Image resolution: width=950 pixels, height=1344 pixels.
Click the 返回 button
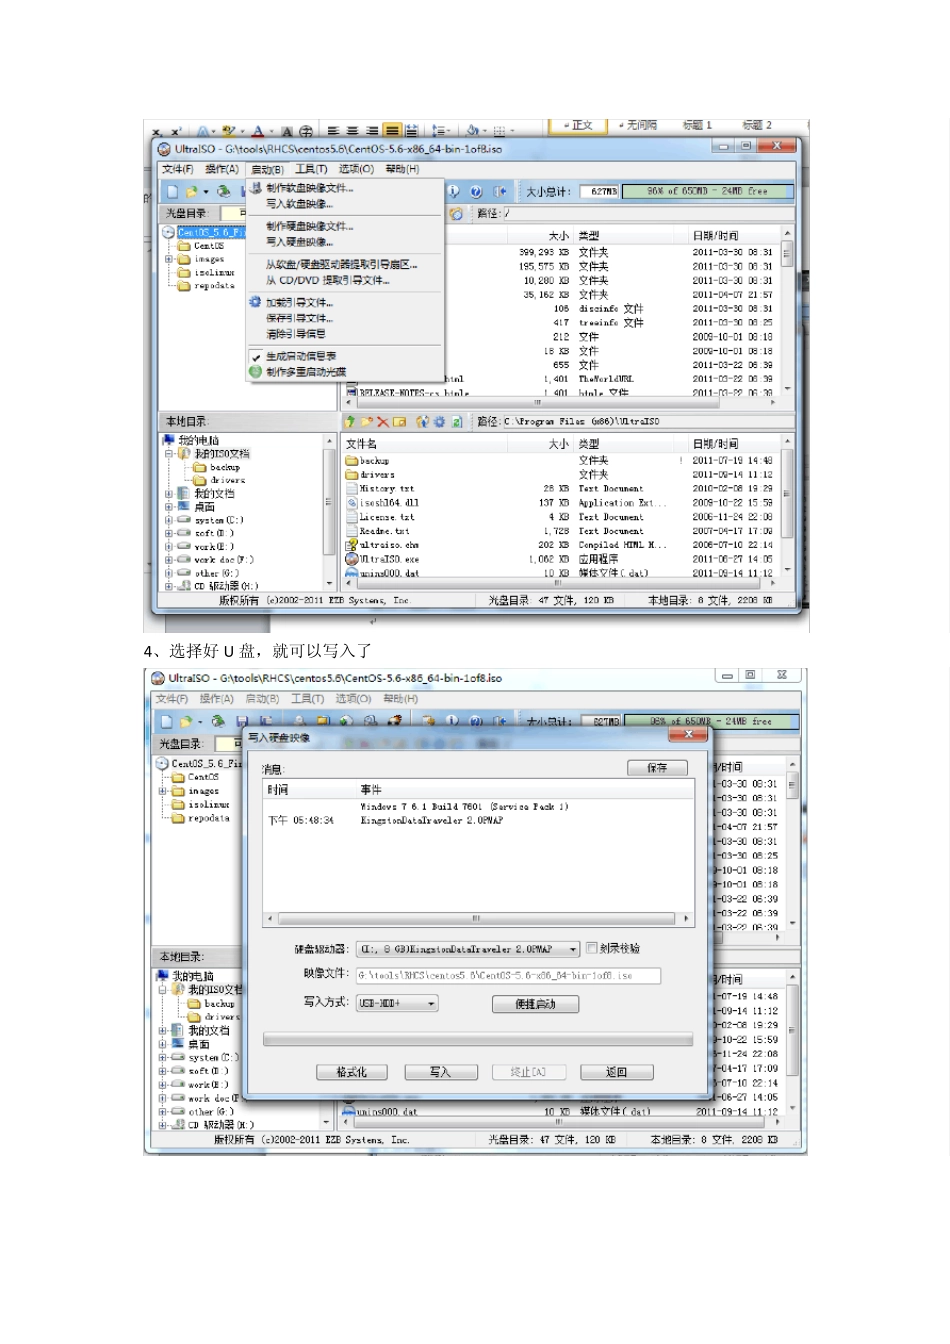pyautogui.click(x=617, y=1072)
